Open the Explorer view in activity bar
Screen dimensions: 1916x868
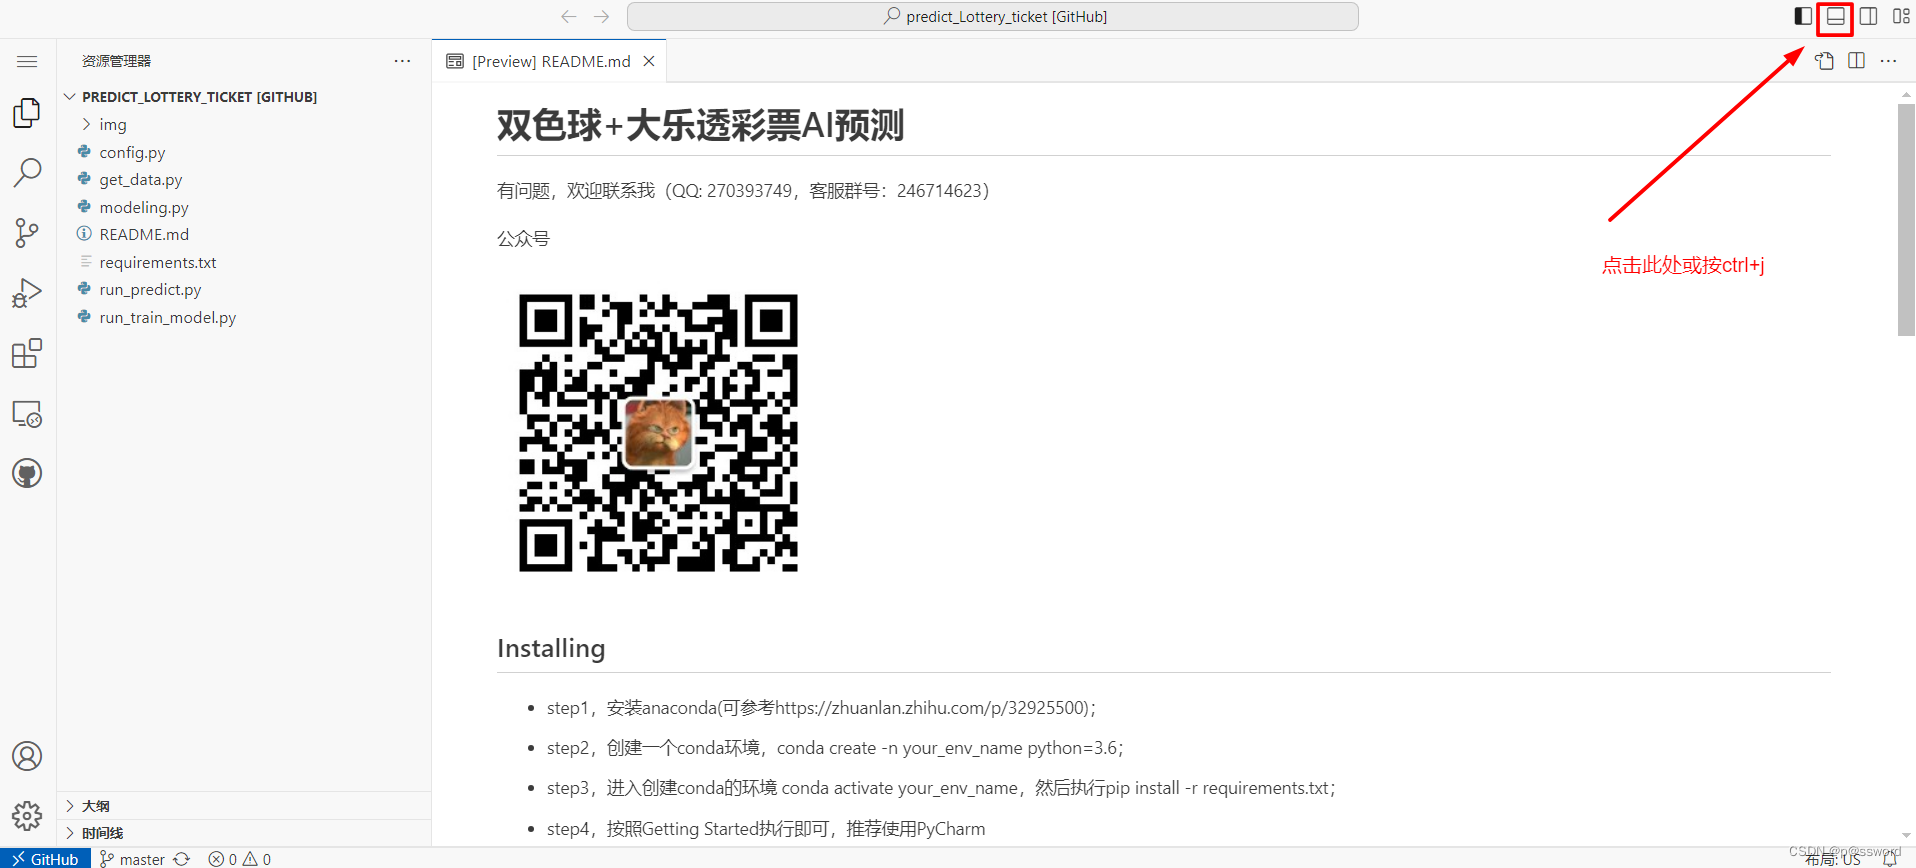coord(27,113)
